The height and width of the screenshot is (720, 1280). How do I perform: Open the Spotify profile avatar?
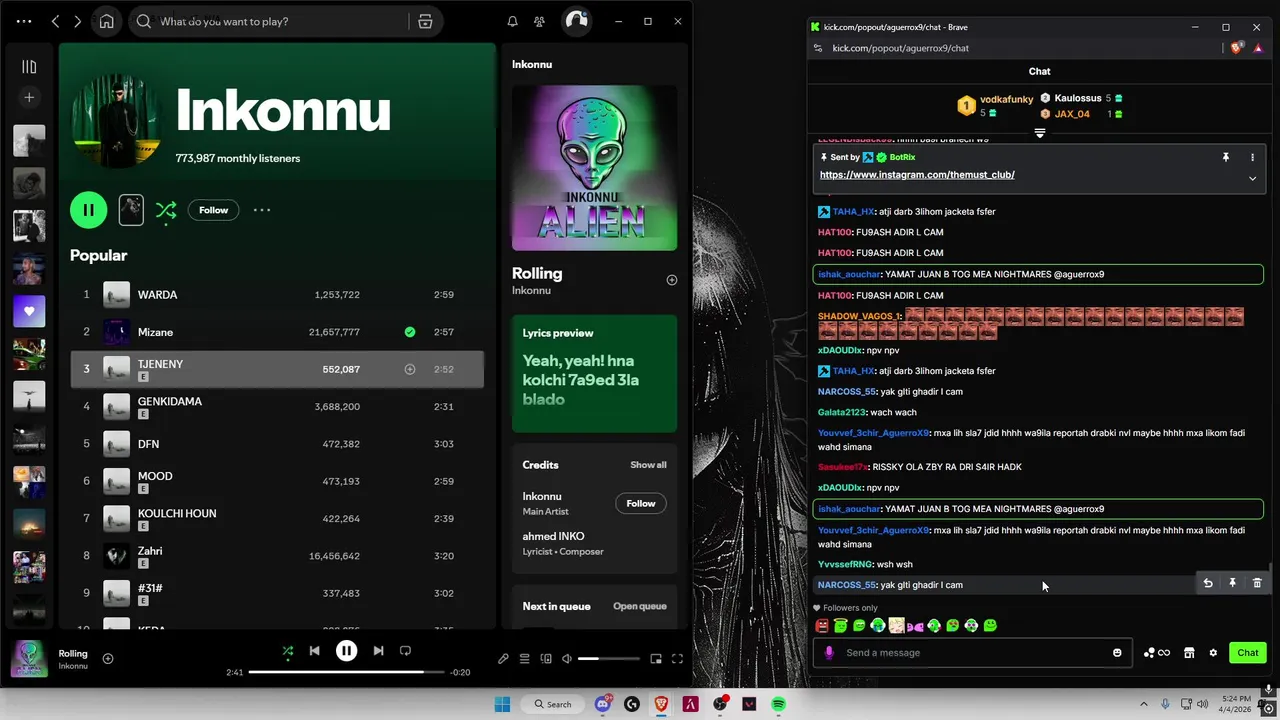click(577, 21)
